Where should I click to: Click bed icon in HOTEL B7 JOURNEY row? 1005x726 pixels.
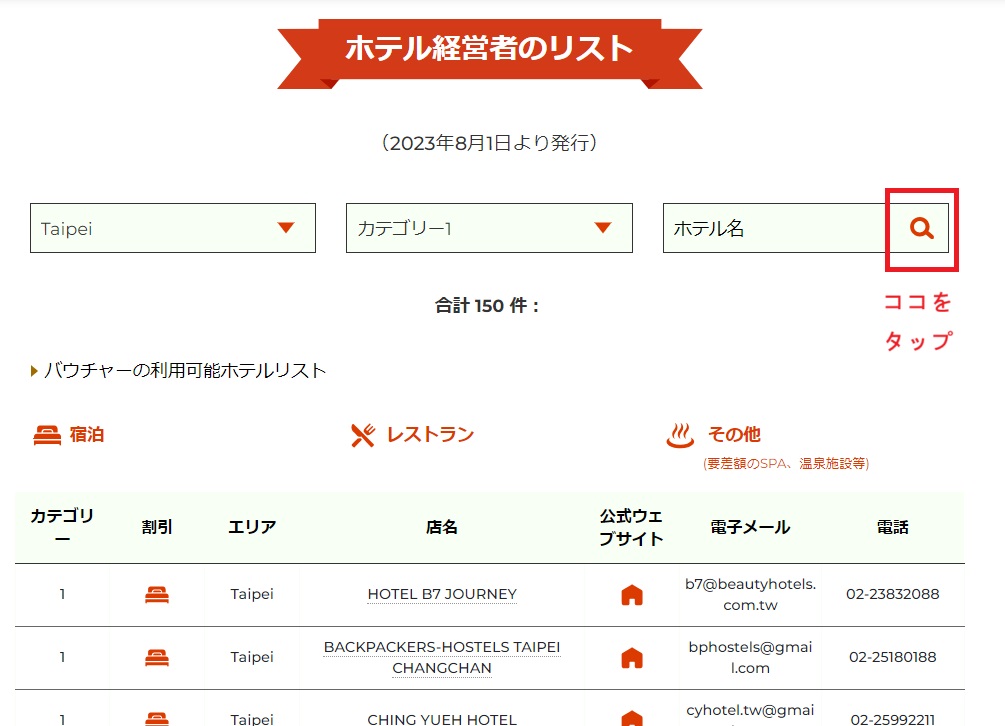pos(157,595)
